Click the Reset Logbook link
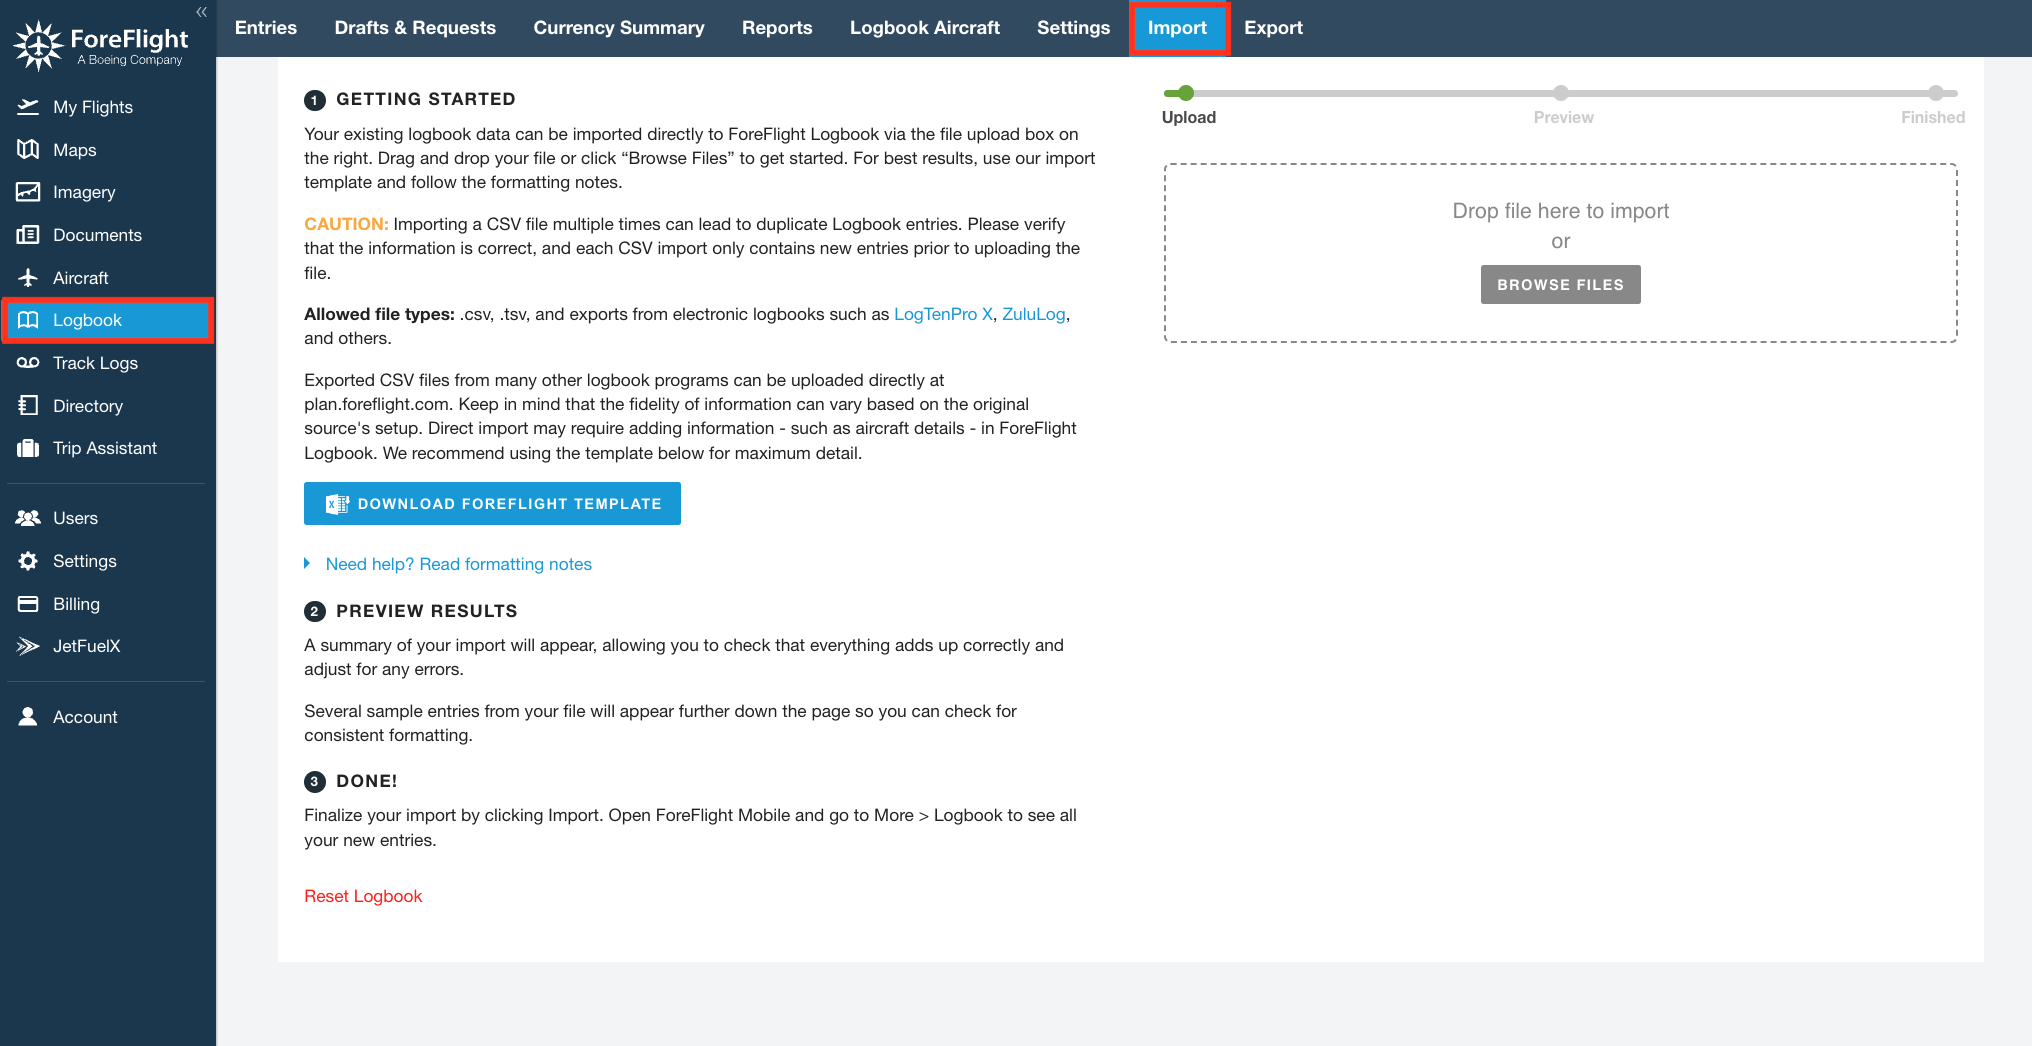 [x=363, y=896]
